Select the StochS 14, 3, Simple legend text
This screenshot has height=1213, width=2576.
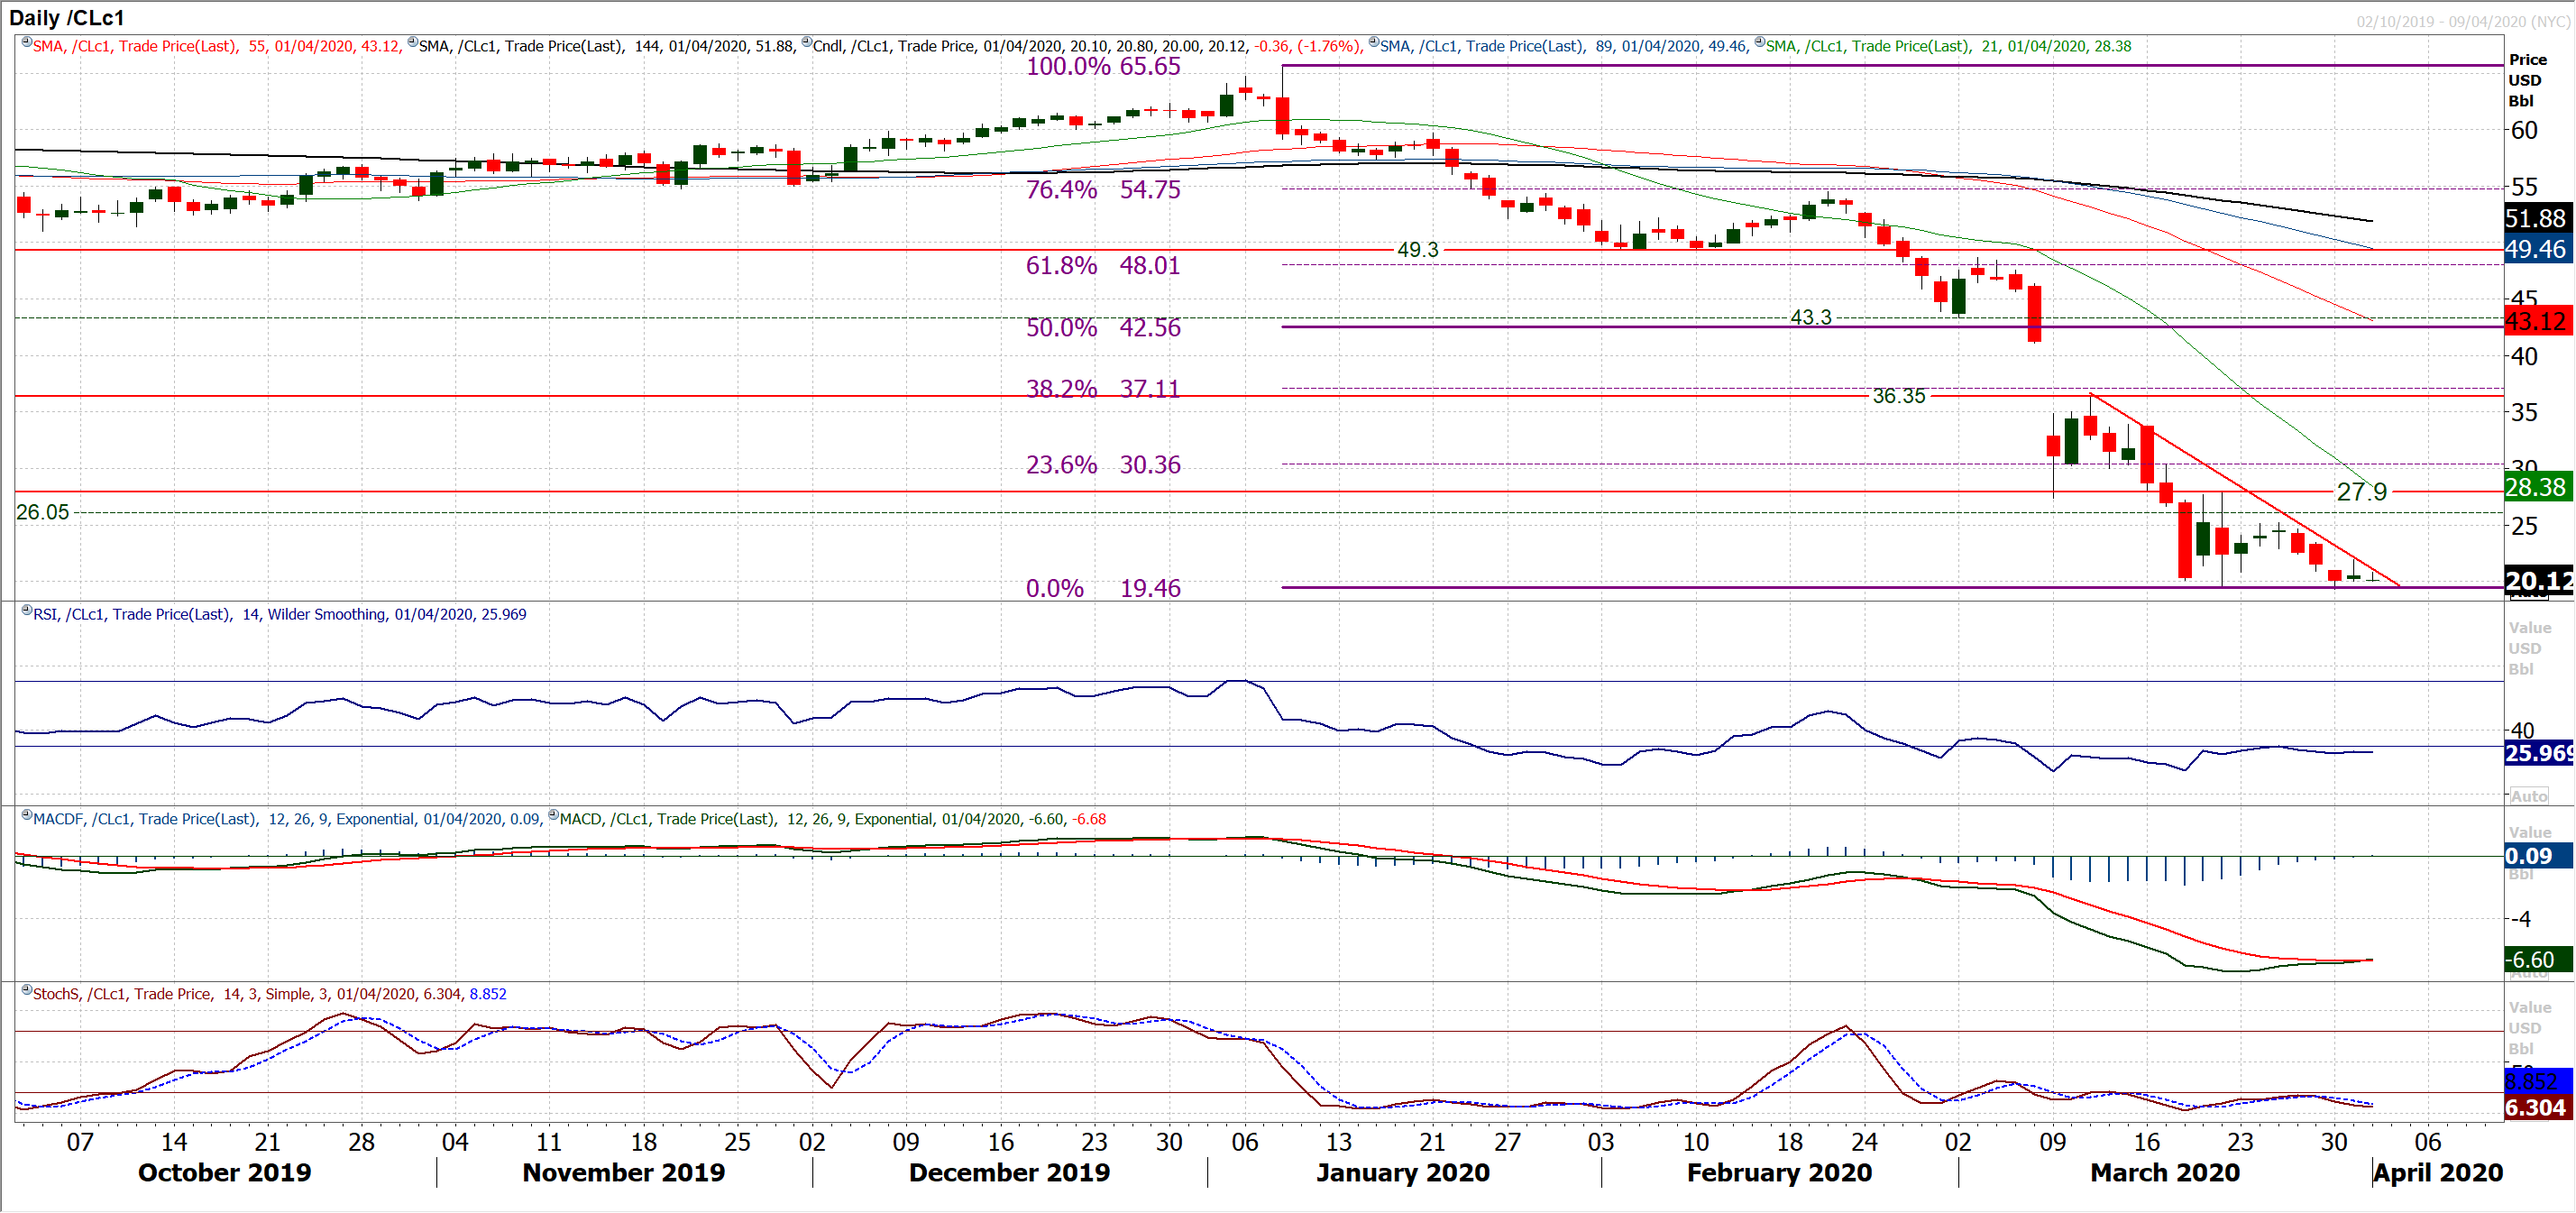270,994
